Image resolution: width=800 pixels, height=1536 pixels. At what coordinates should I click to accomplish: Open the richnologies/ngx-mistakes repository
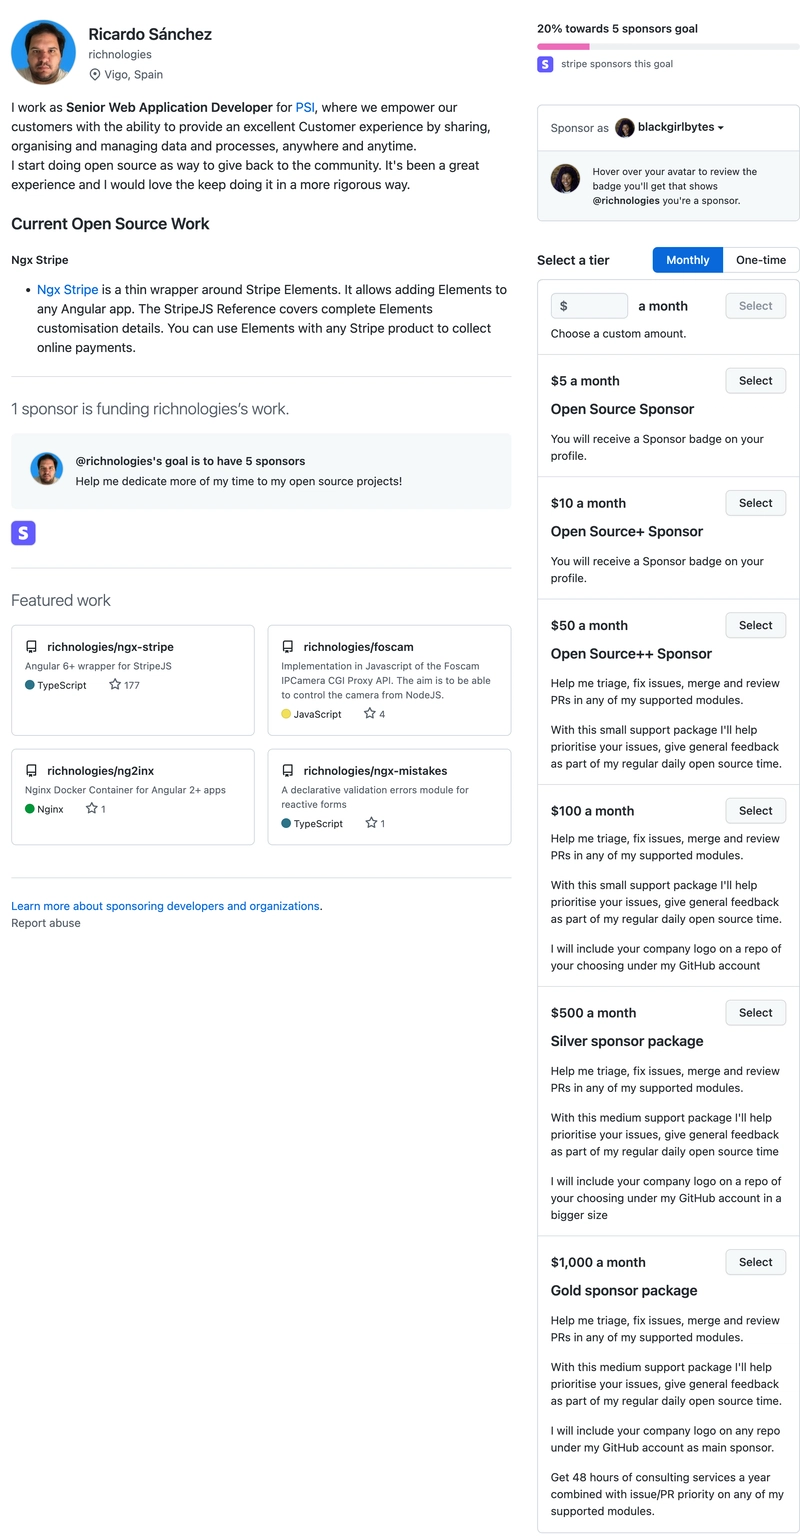tap(375, 771)
